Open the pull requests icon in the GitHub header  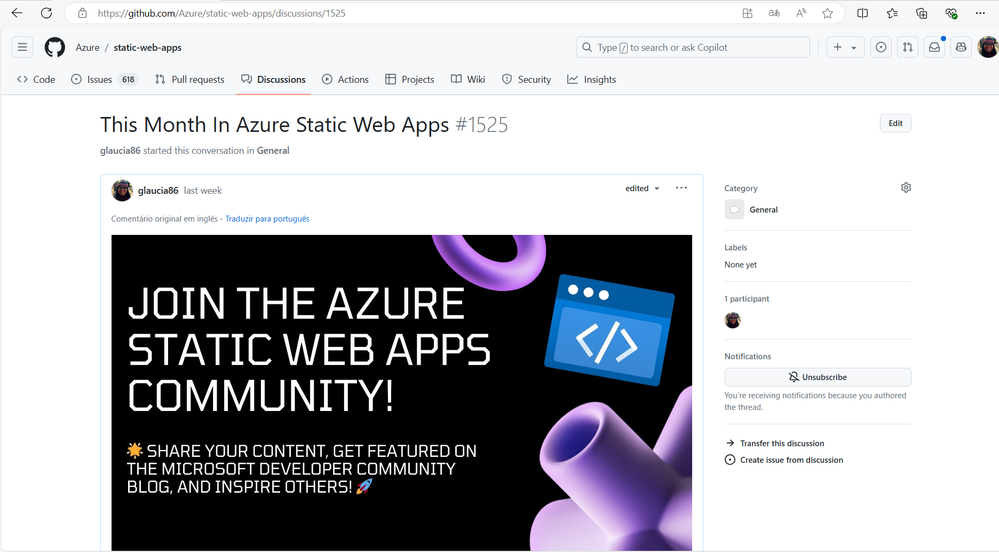908,47
